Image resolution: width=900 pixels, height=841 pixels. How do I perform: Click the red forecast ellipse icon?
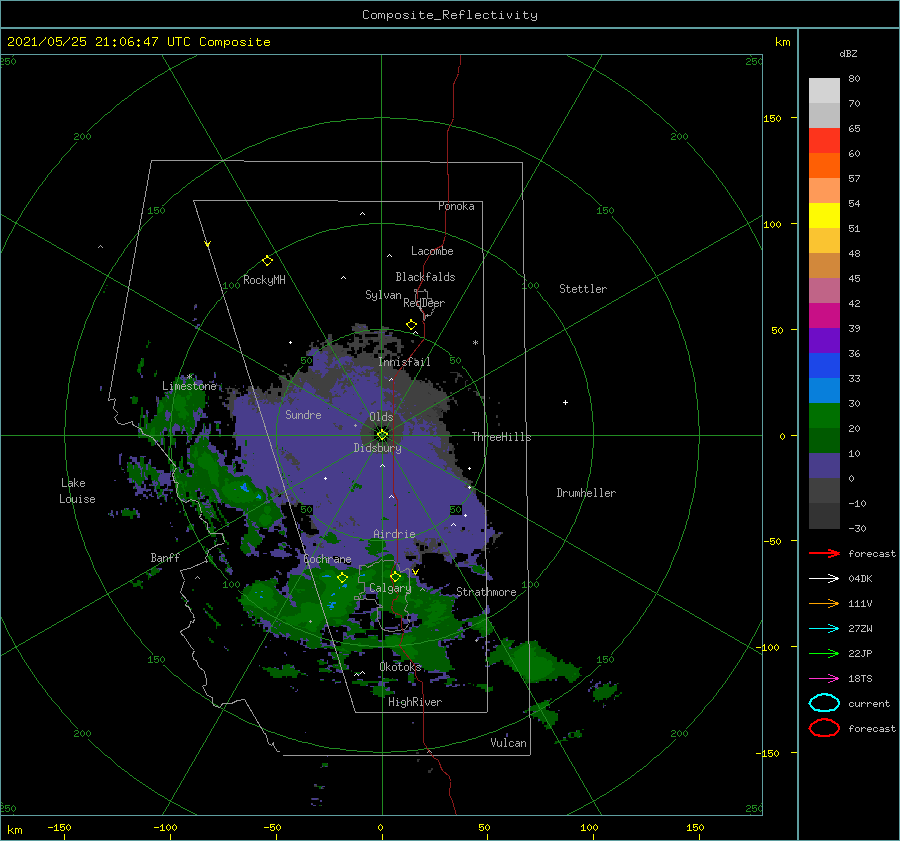point(824,728)
